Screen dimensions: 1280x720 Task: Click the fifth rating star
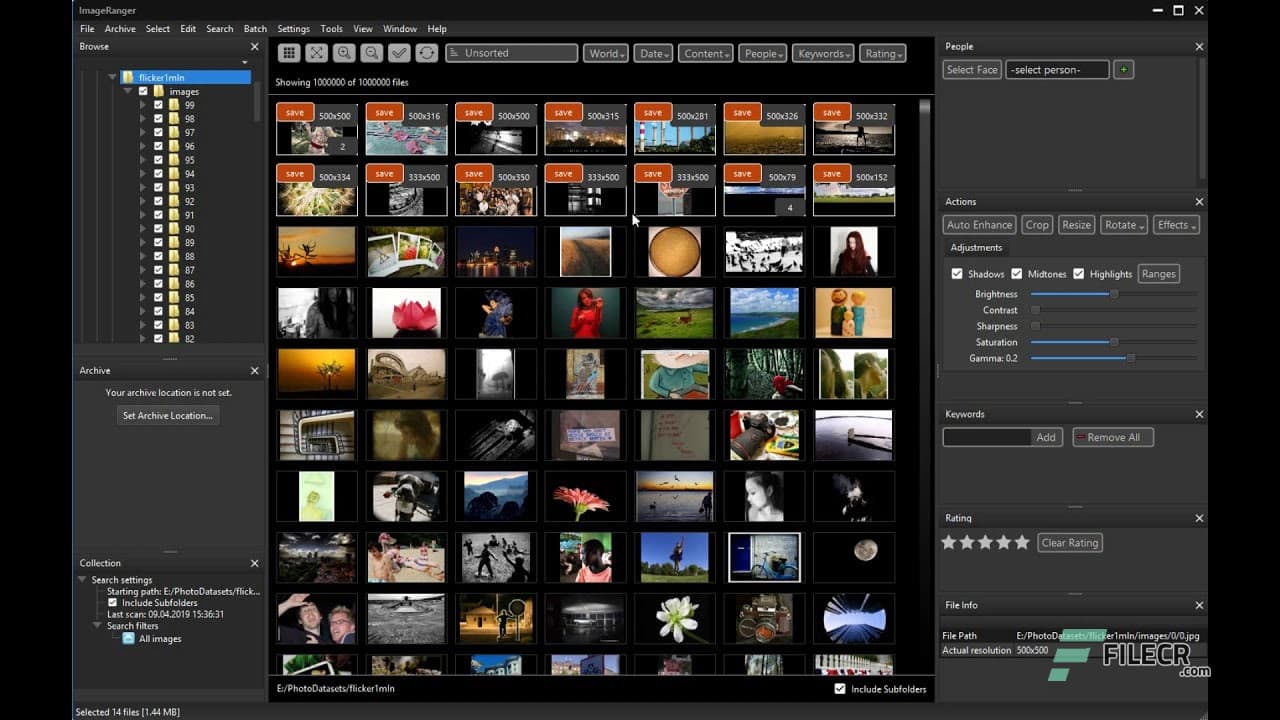(1021, 542)
